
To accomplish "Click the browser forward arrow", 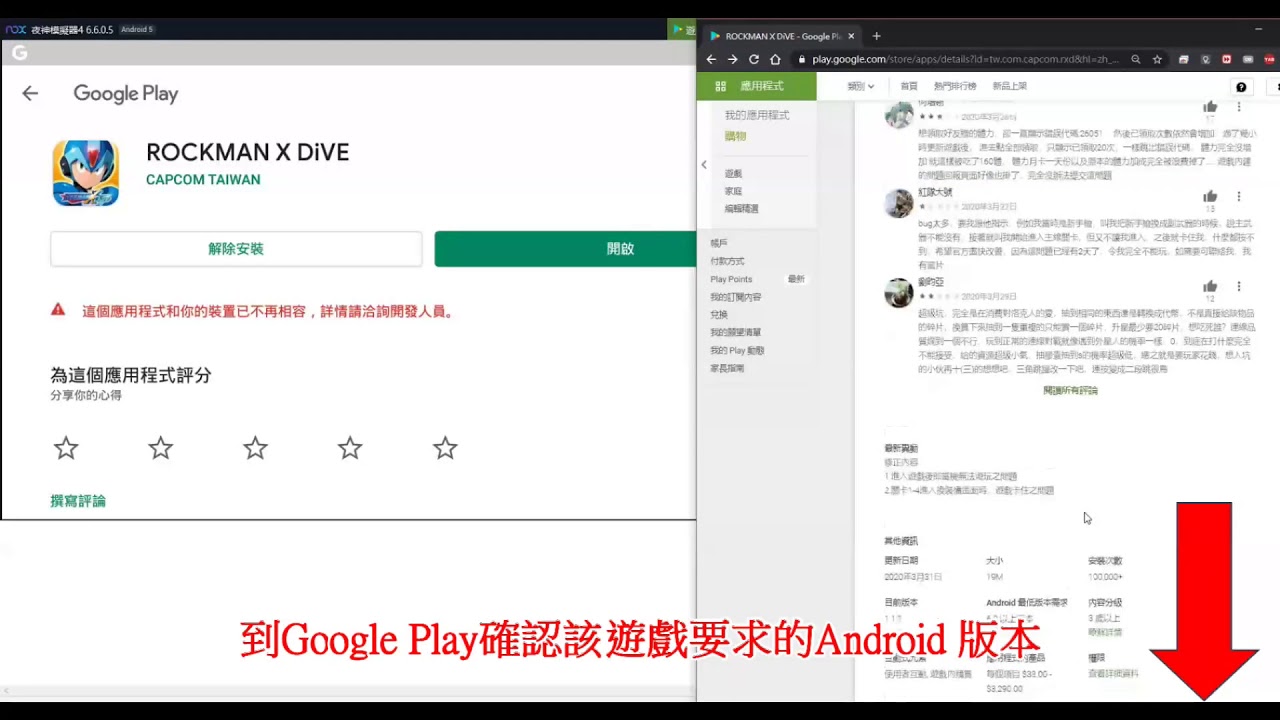I will pyautogui.click(x=732, y=59).
